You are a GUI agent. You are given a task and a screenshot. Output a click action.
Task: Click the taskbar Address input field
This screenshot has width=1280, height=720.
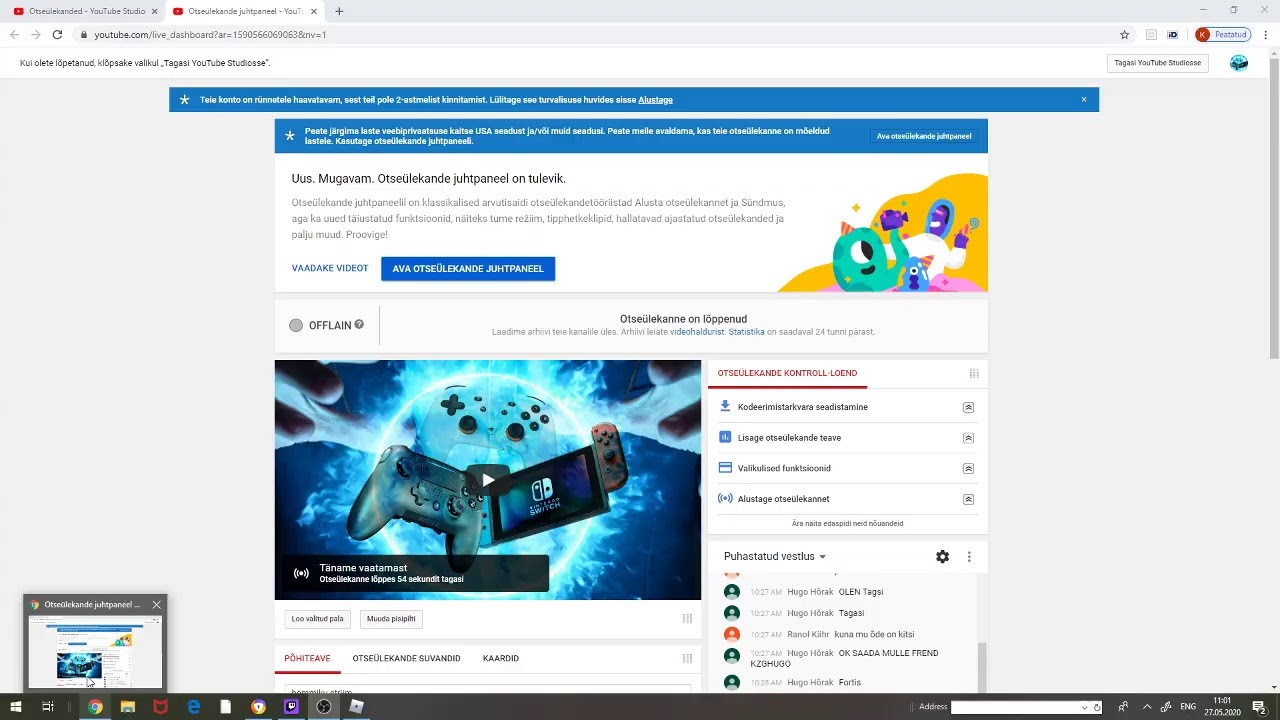[x=1015, y=707]
